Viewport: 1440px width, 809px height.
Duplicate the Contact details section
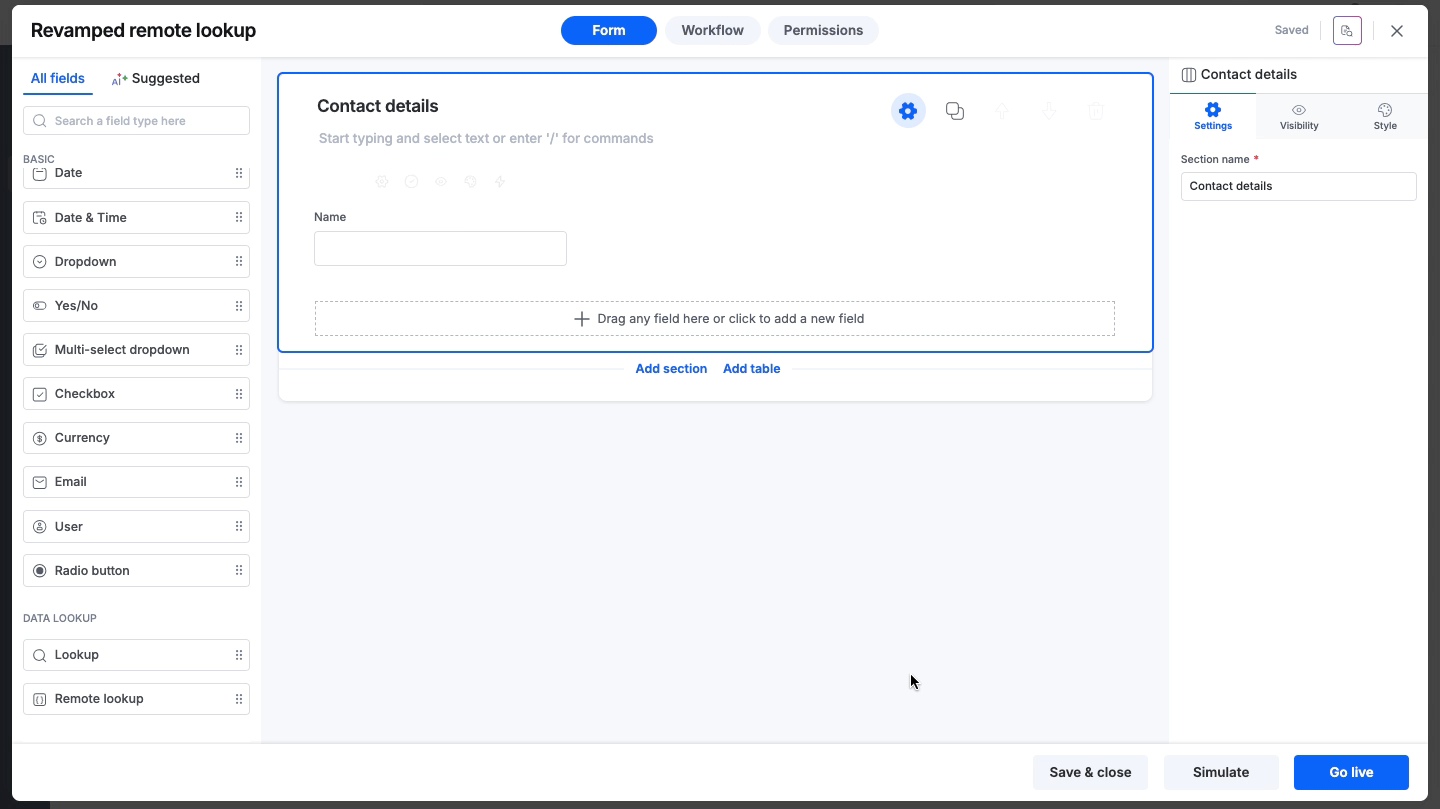tap(954, 111)
